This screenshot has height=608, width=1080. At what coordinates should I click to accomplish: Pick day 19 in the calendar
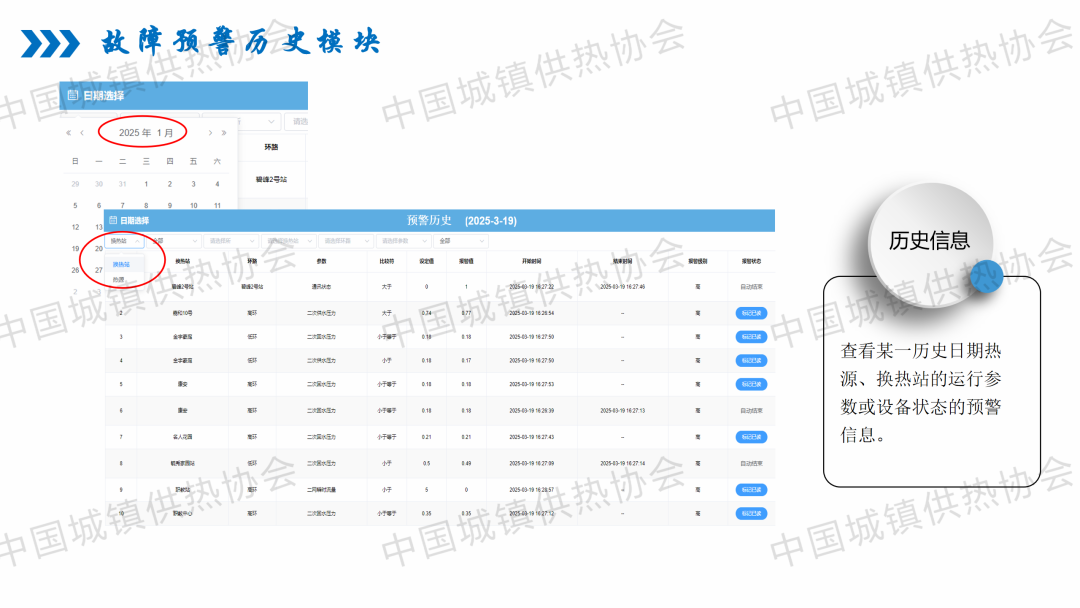click(75, 249)
